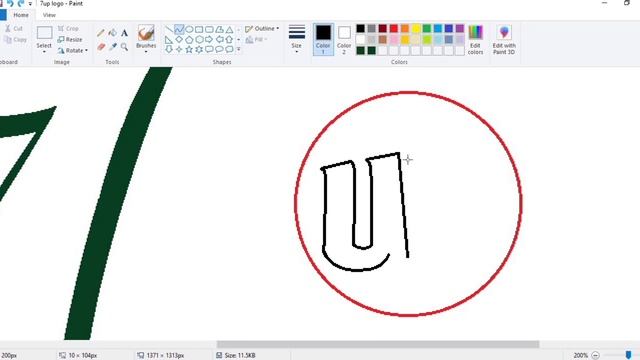Choose the Down arrow shape
640x360 pixels.
169,49
